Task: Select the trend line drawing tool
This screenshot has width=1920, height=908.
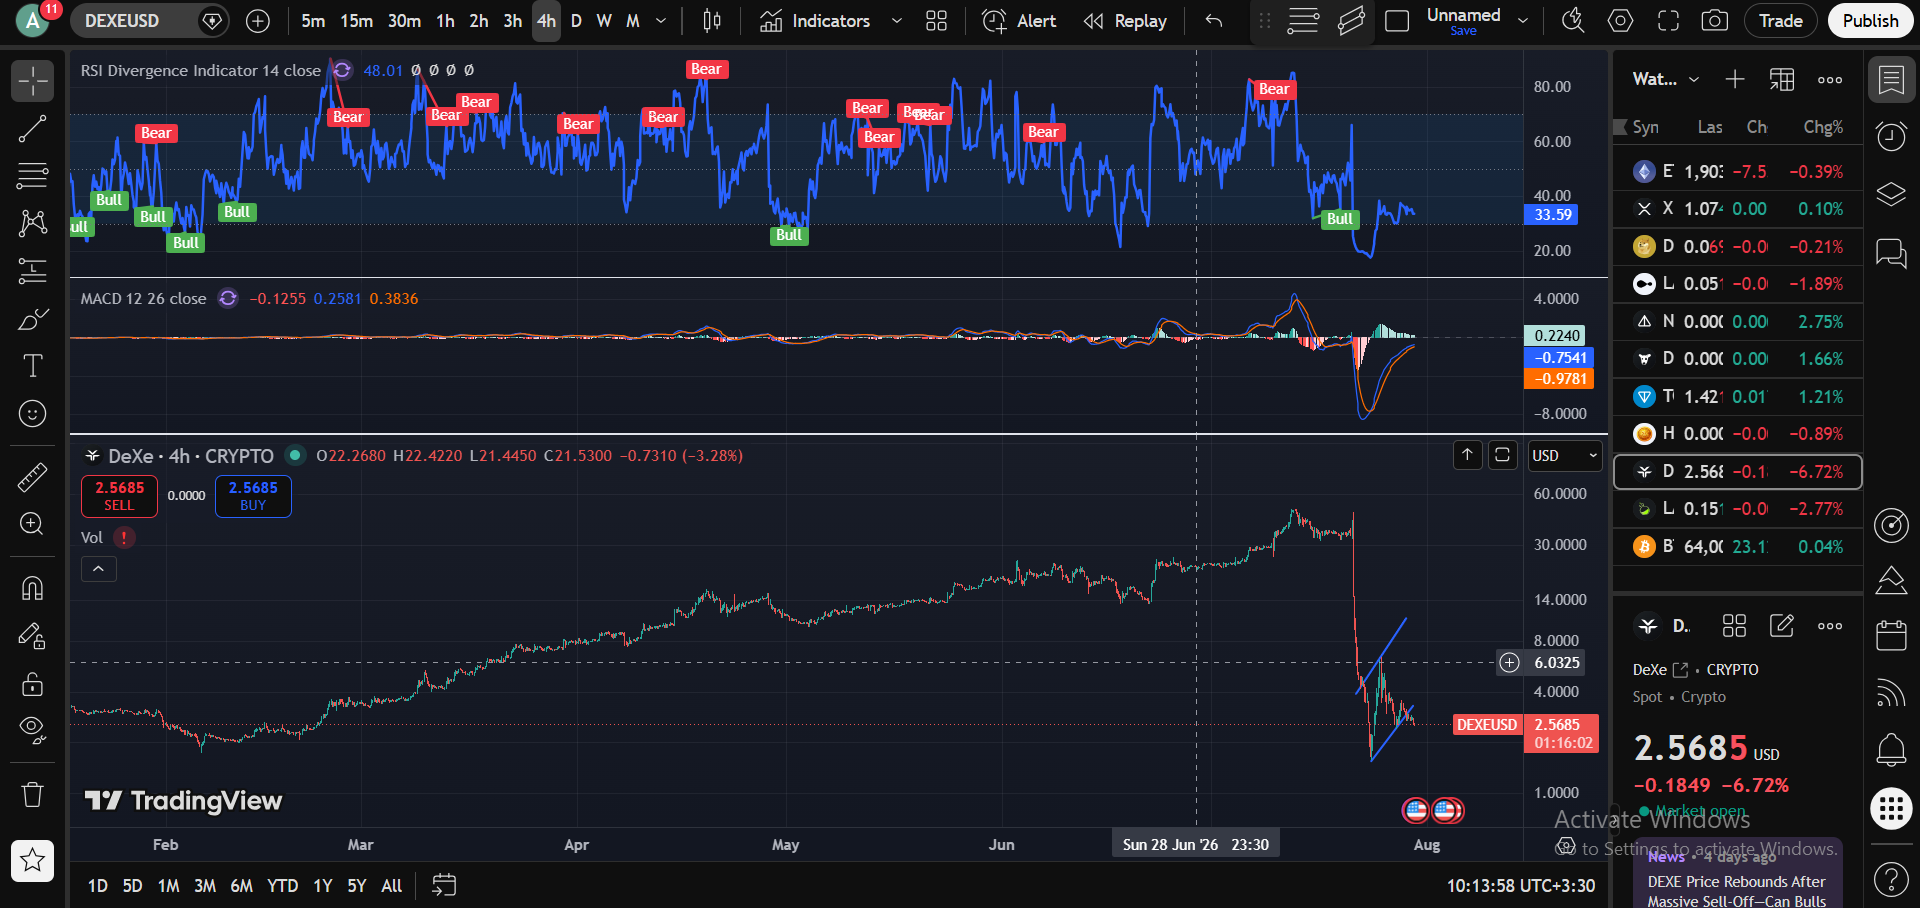Action: pyautogui.click(x=32, y=129)
